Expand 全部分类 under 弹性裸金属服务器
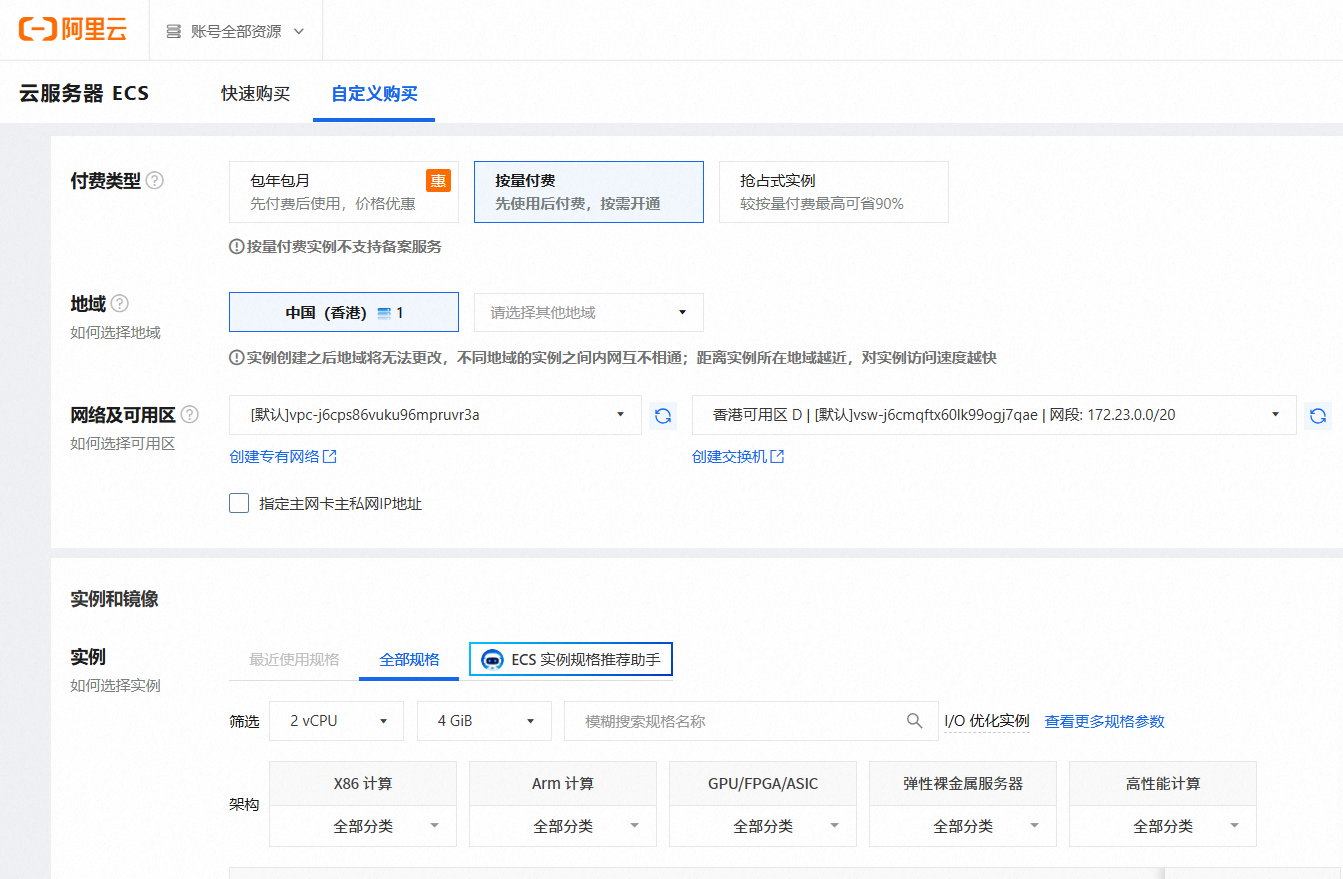This screenshot has width=1343, height=879. 963,826
